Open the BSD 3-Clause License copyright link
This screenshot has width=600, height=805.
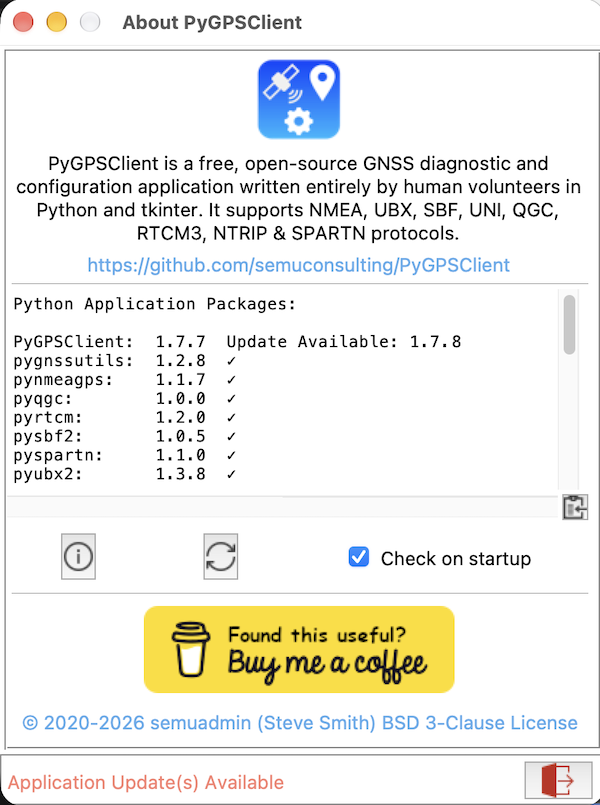point(300,723)
